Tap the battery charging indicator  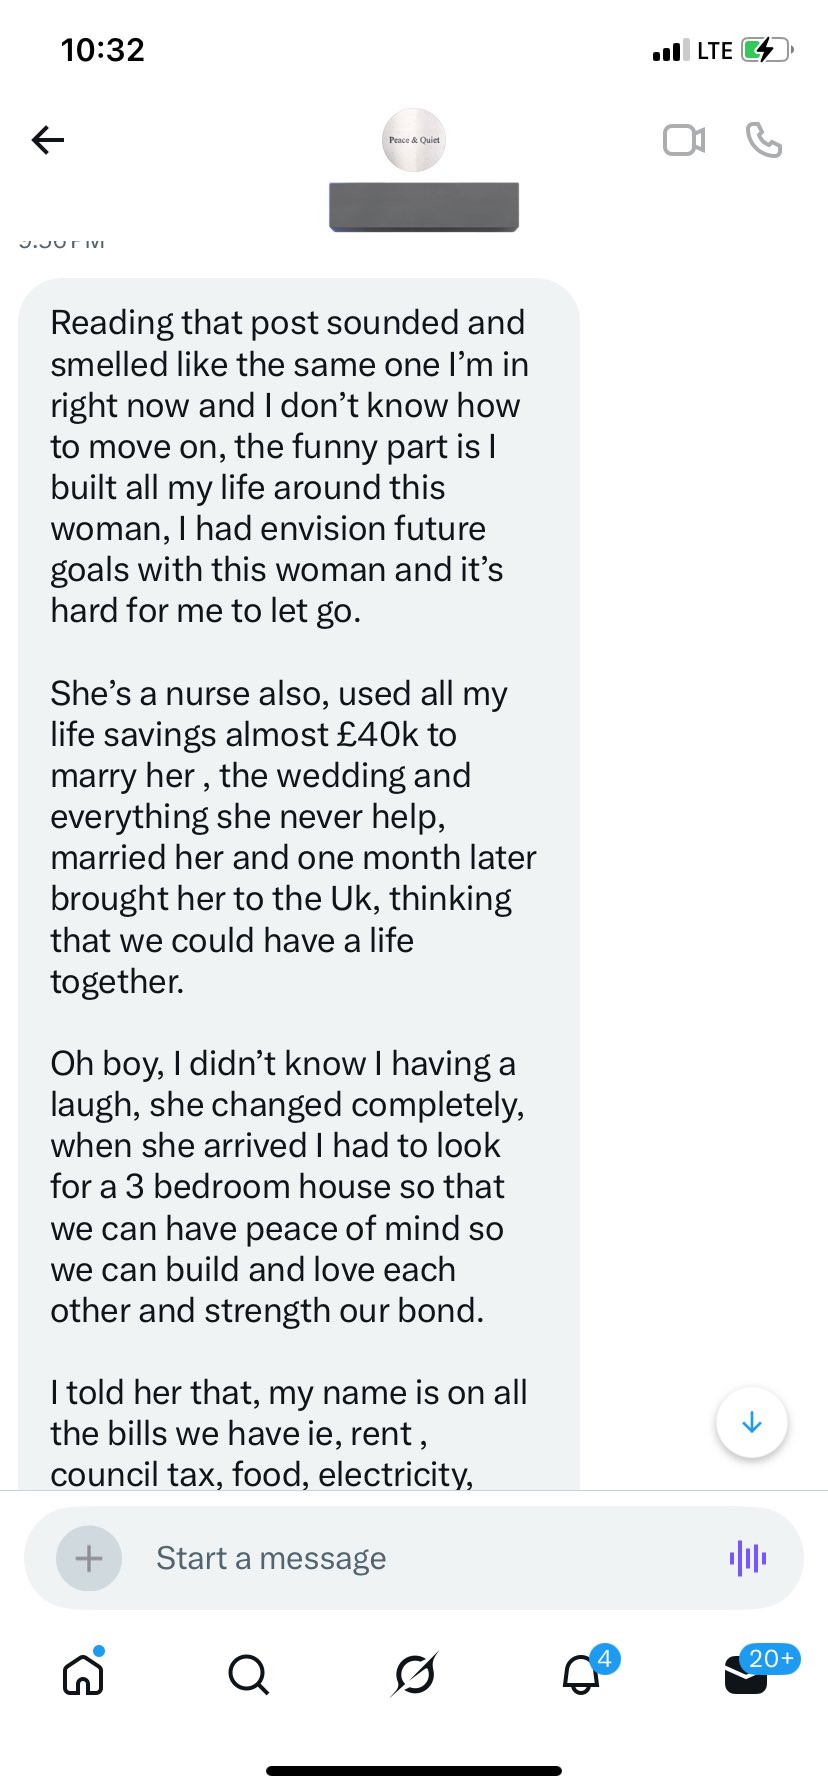point(766,50)
